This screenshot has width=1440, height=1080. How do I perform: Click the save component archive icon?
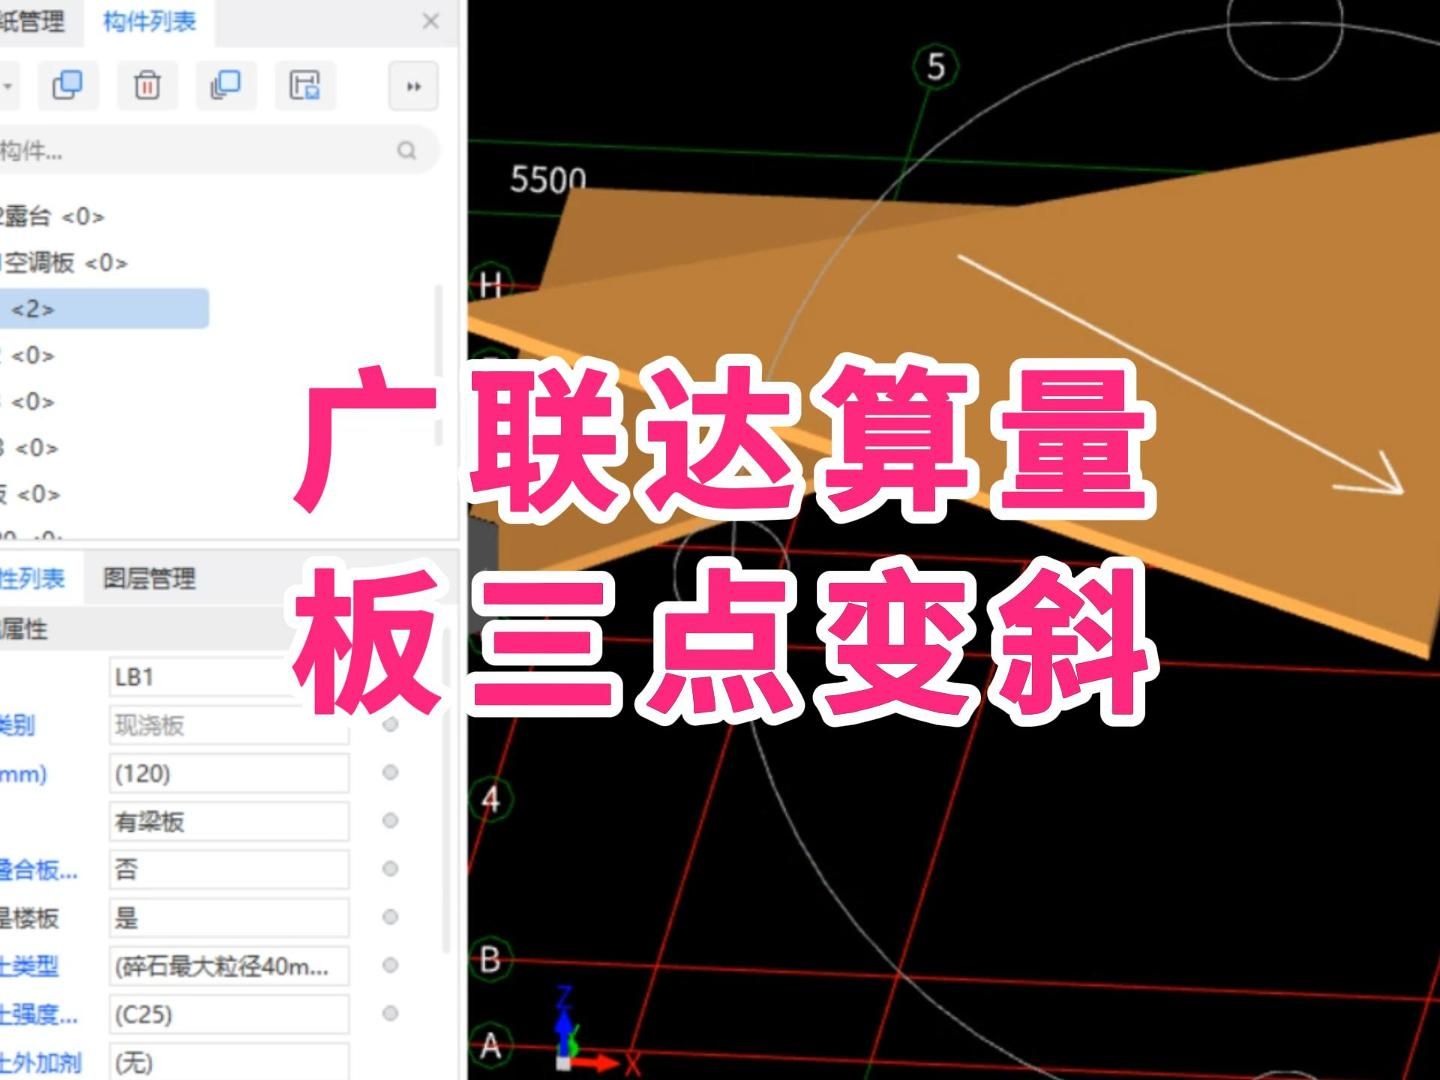(x=305, y=86)
